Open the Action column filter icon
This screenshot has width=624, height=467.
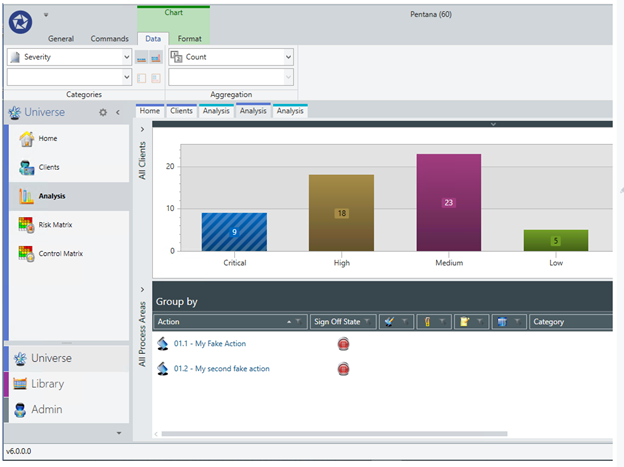(298, 322)
